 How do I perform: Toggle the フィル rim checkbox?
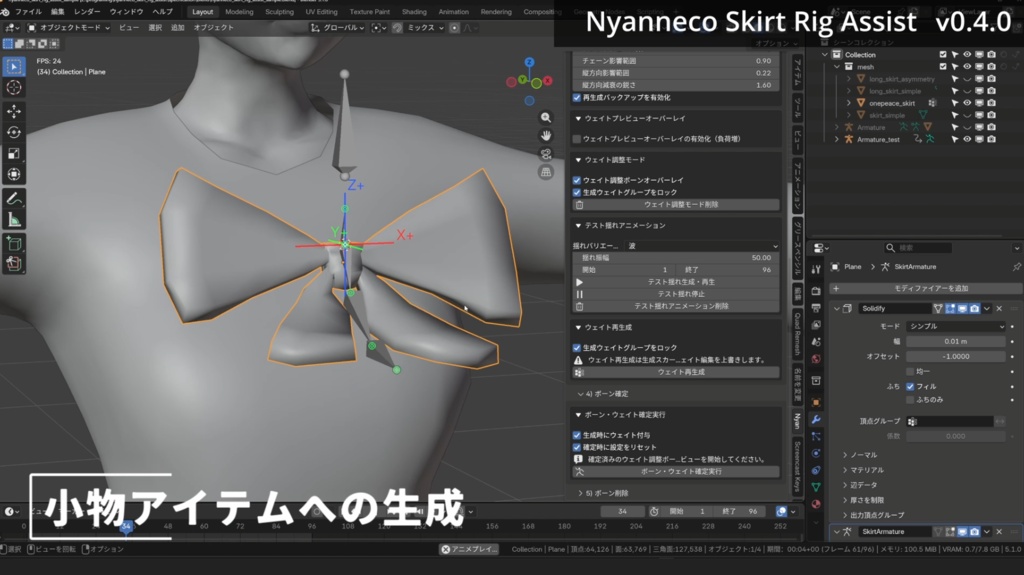click(x=910, y=386)
